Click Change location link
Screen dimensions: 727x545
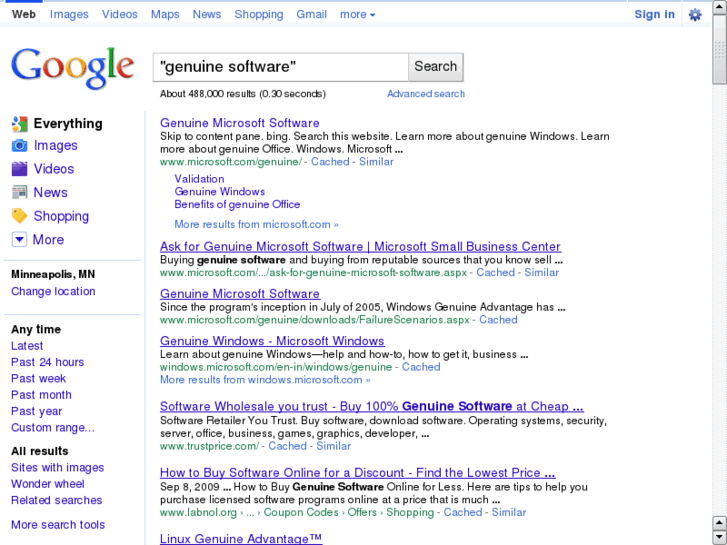(x=53, y=291)
